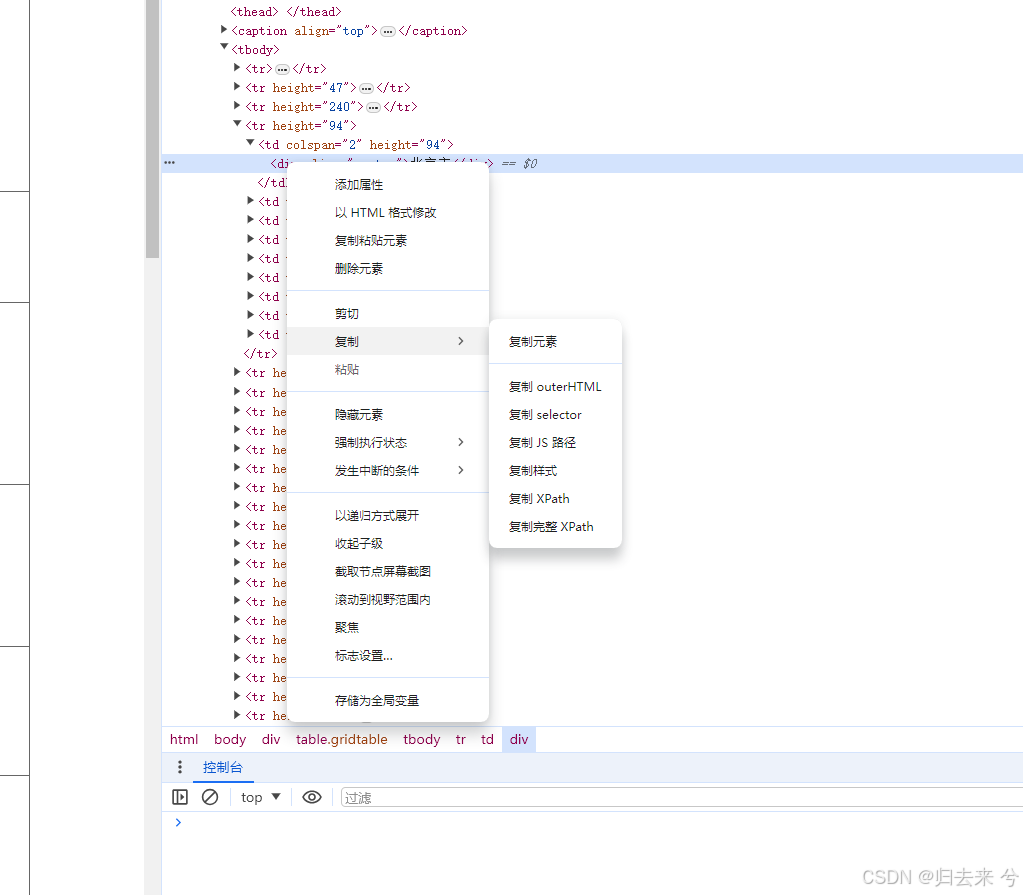The width and height of the screenshot is (1023, 895).
Task: Select the closing </tr> tag row
Action: pos(260,354)
